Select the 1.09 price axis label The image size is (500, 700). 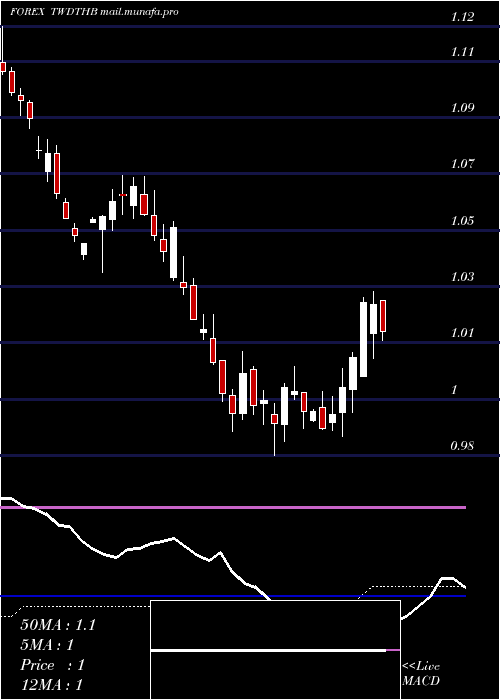(462, 108)
